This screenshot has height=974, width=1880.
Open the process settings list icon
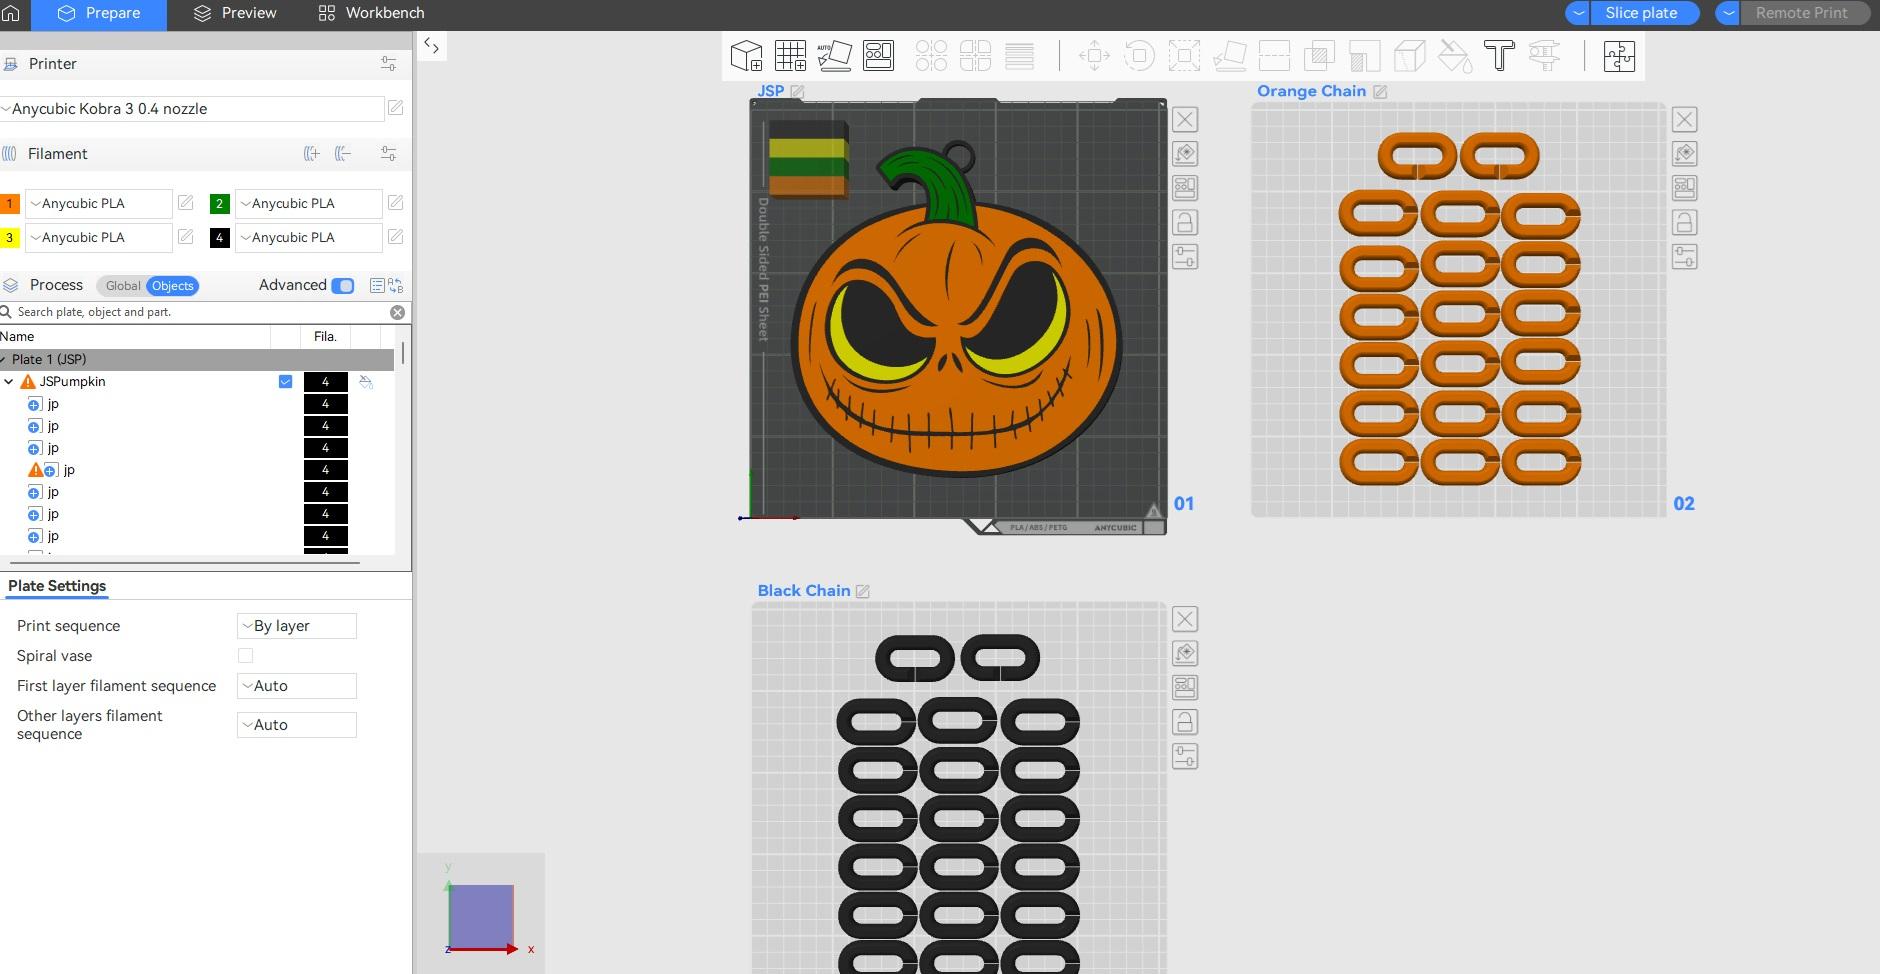377,286
